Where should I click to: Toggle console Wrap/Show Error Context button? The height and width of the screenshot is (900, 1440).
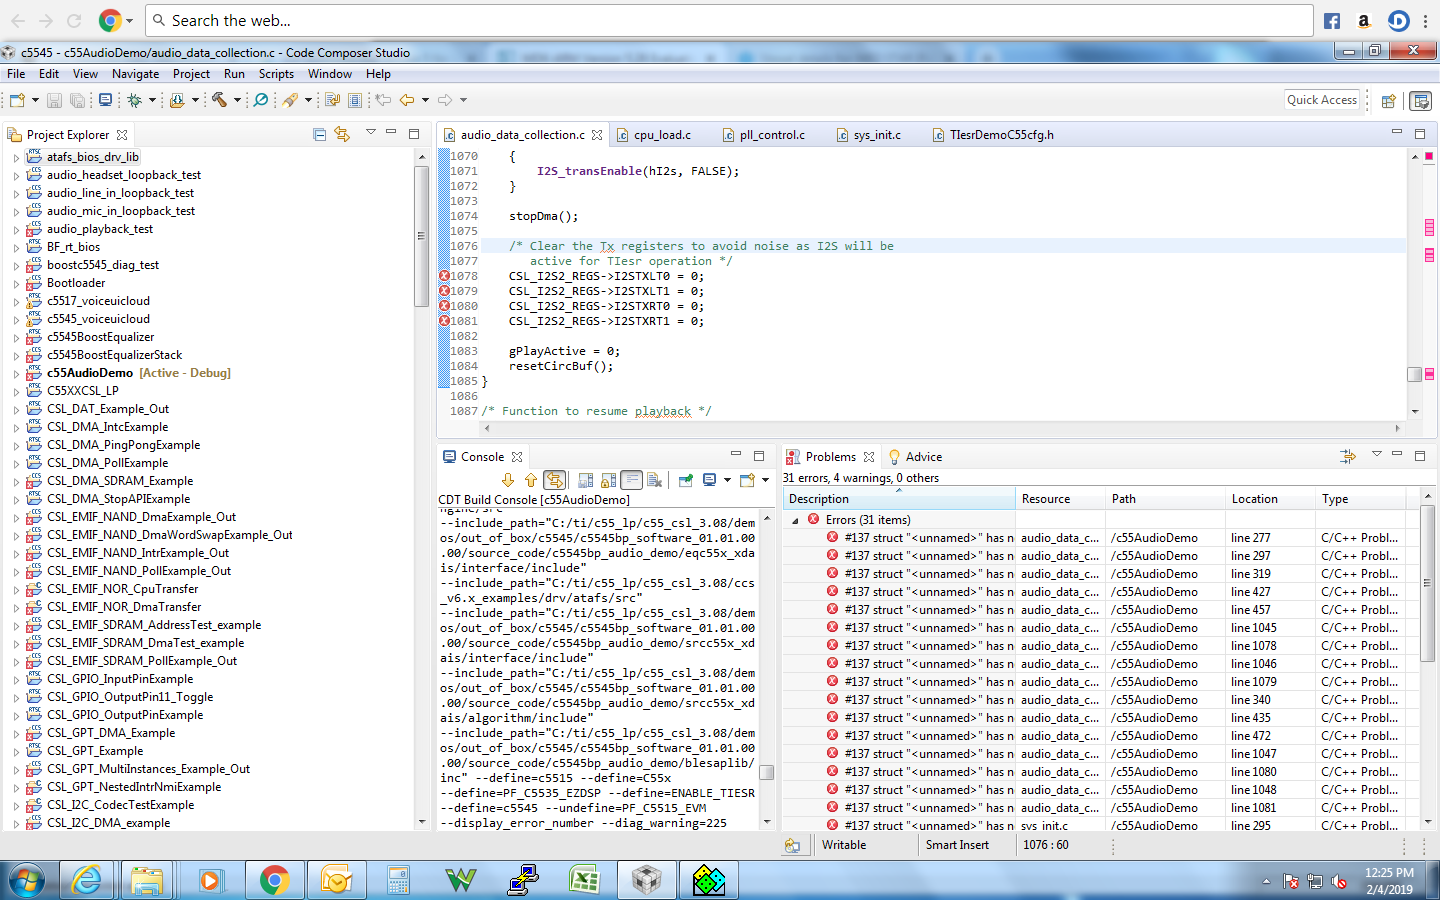(x=555, y=480)
